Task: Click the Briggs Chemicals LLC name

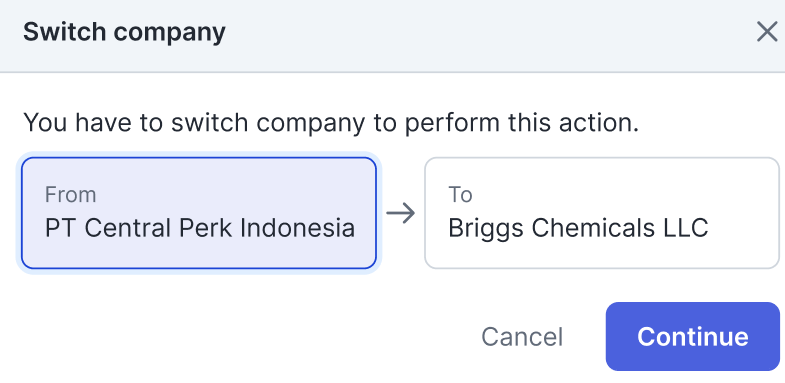Action: 578,228
